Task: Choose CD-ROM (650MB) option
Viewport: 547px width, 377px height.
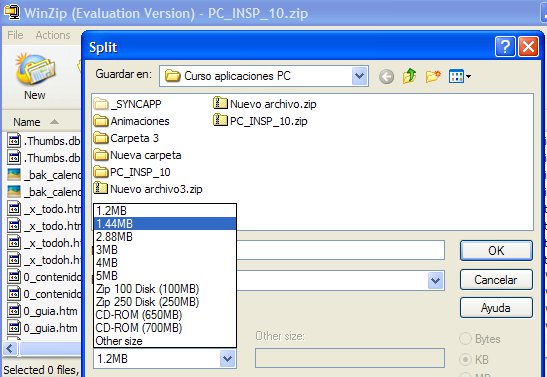Action: click(x=165, y=315)
